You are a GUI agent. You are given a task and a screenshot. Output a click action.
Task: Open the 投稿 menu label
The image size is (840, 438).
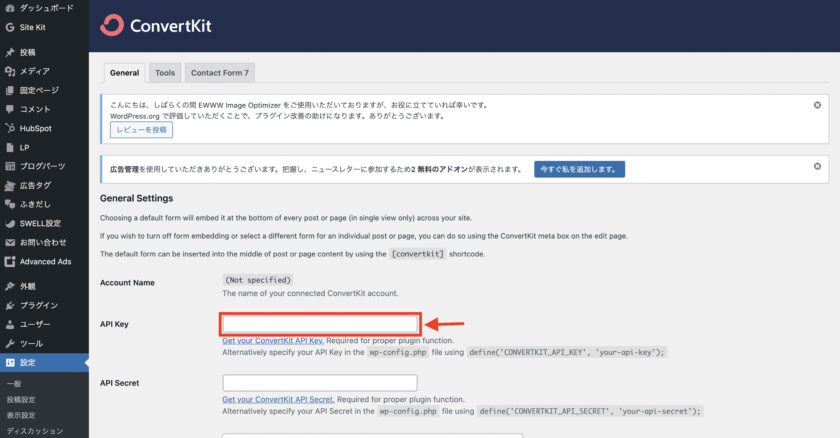pos(27,52)
